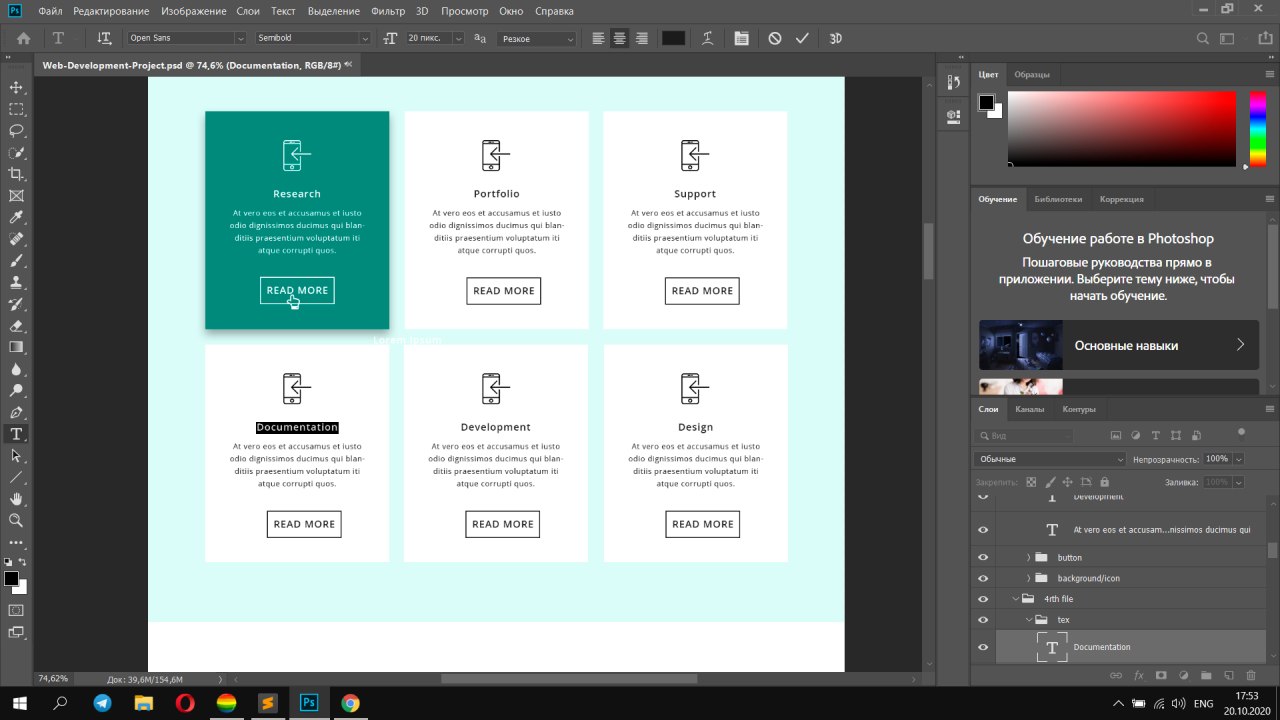Screen dimensions: 1280x720
Task: Expand the button group
Action: (1028, 557)
